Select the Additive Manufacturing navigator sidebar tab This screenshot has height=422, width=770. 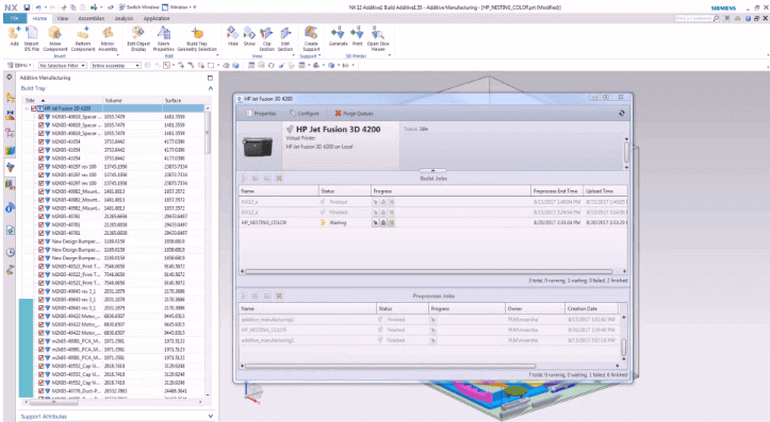tap(10, 167)
